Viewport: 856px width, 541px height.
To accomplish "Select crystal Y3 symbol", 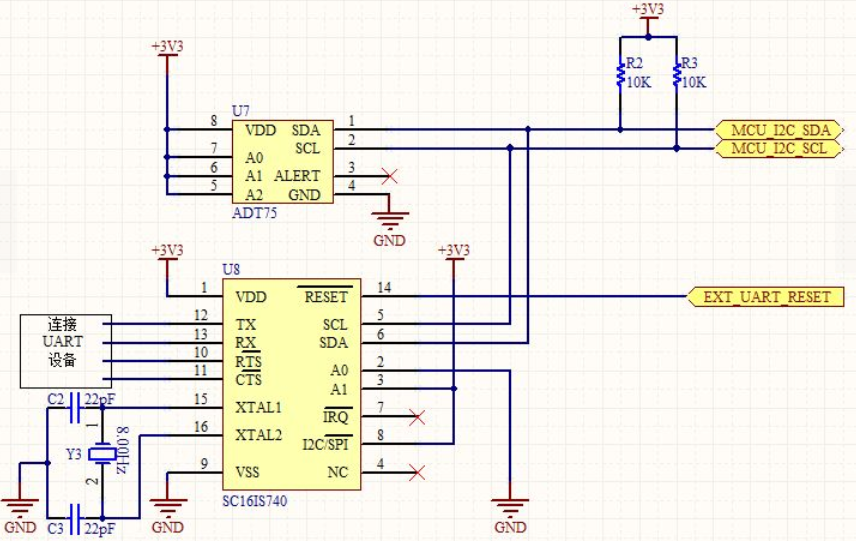I will pos(102,454).
